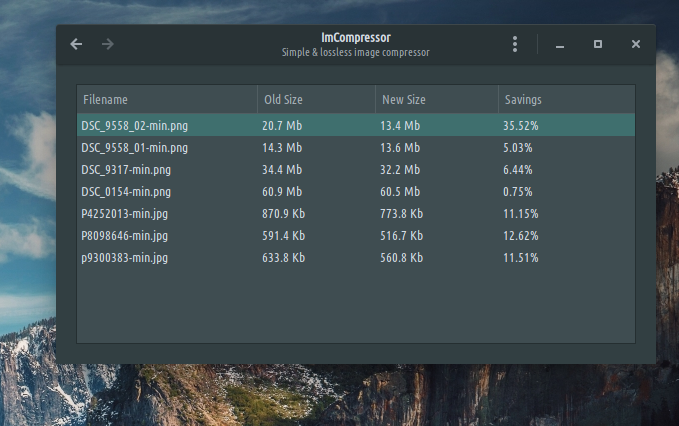Click the ImCompressor window title
The height and width of the screenshot is (426, 679).
click(x=356, y=38)
